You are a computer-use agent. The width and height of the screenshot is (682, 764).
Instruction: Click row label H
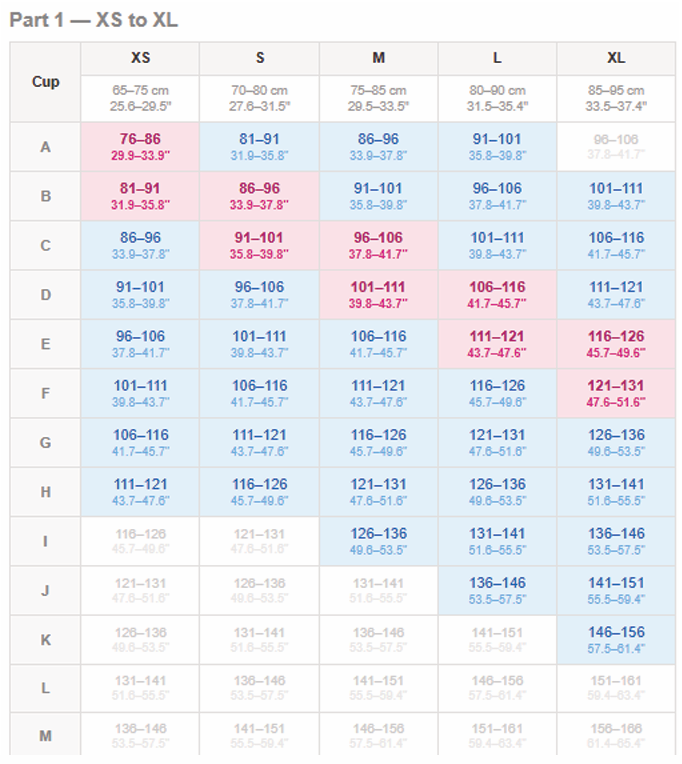[x=45, y=492]
